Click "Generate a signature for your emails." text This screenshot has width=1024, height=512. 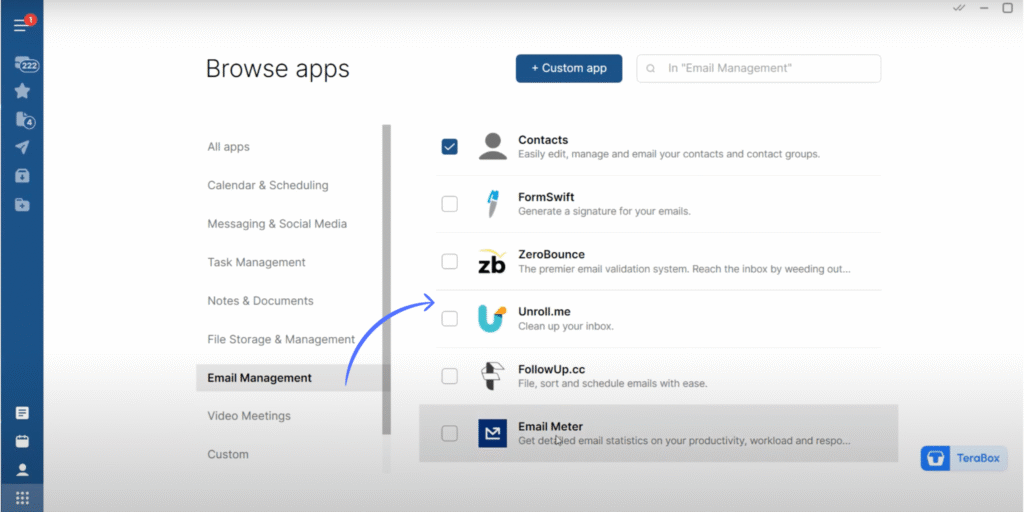604,212
